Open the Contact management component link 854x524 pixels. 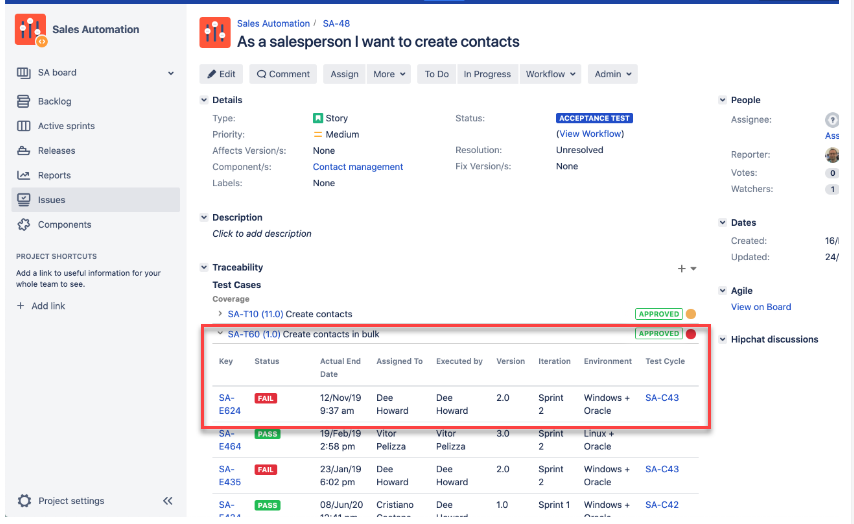357,167
